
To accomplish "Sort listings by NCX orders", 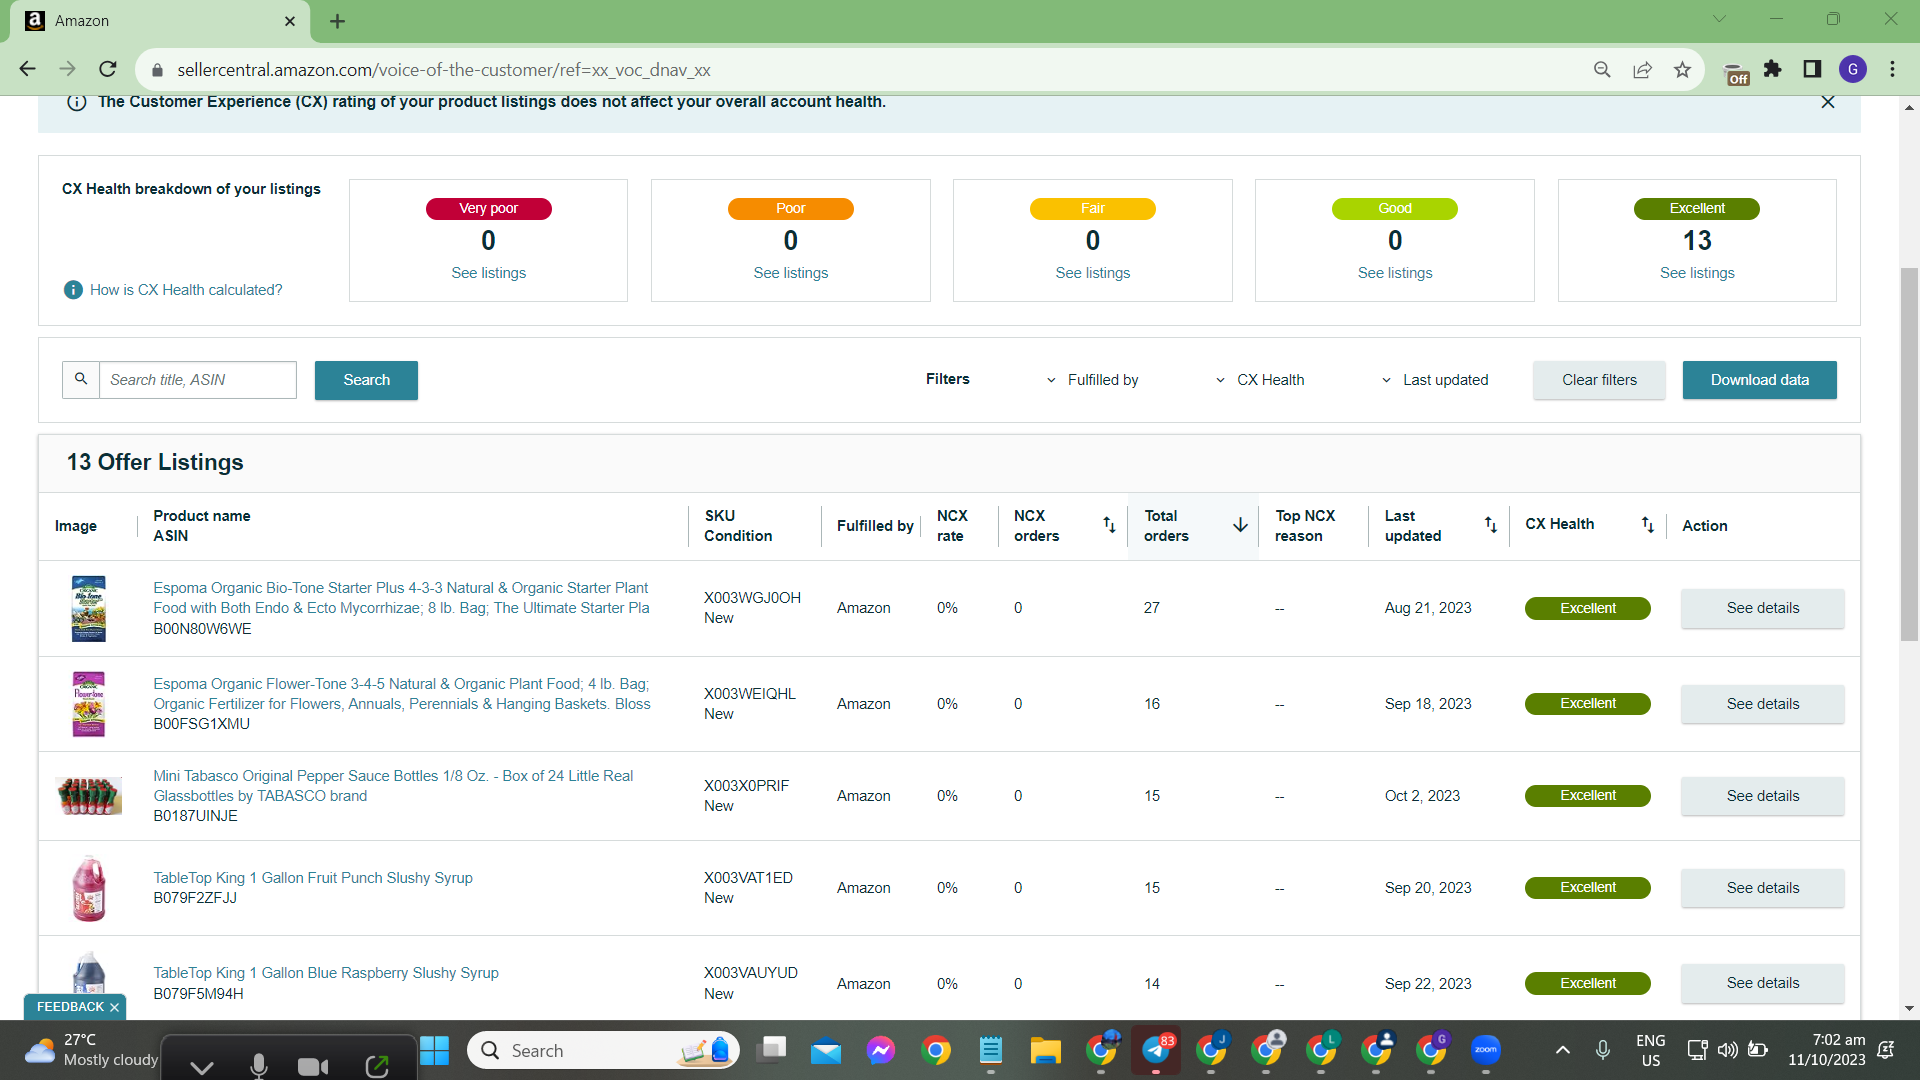I will 1109,525.
